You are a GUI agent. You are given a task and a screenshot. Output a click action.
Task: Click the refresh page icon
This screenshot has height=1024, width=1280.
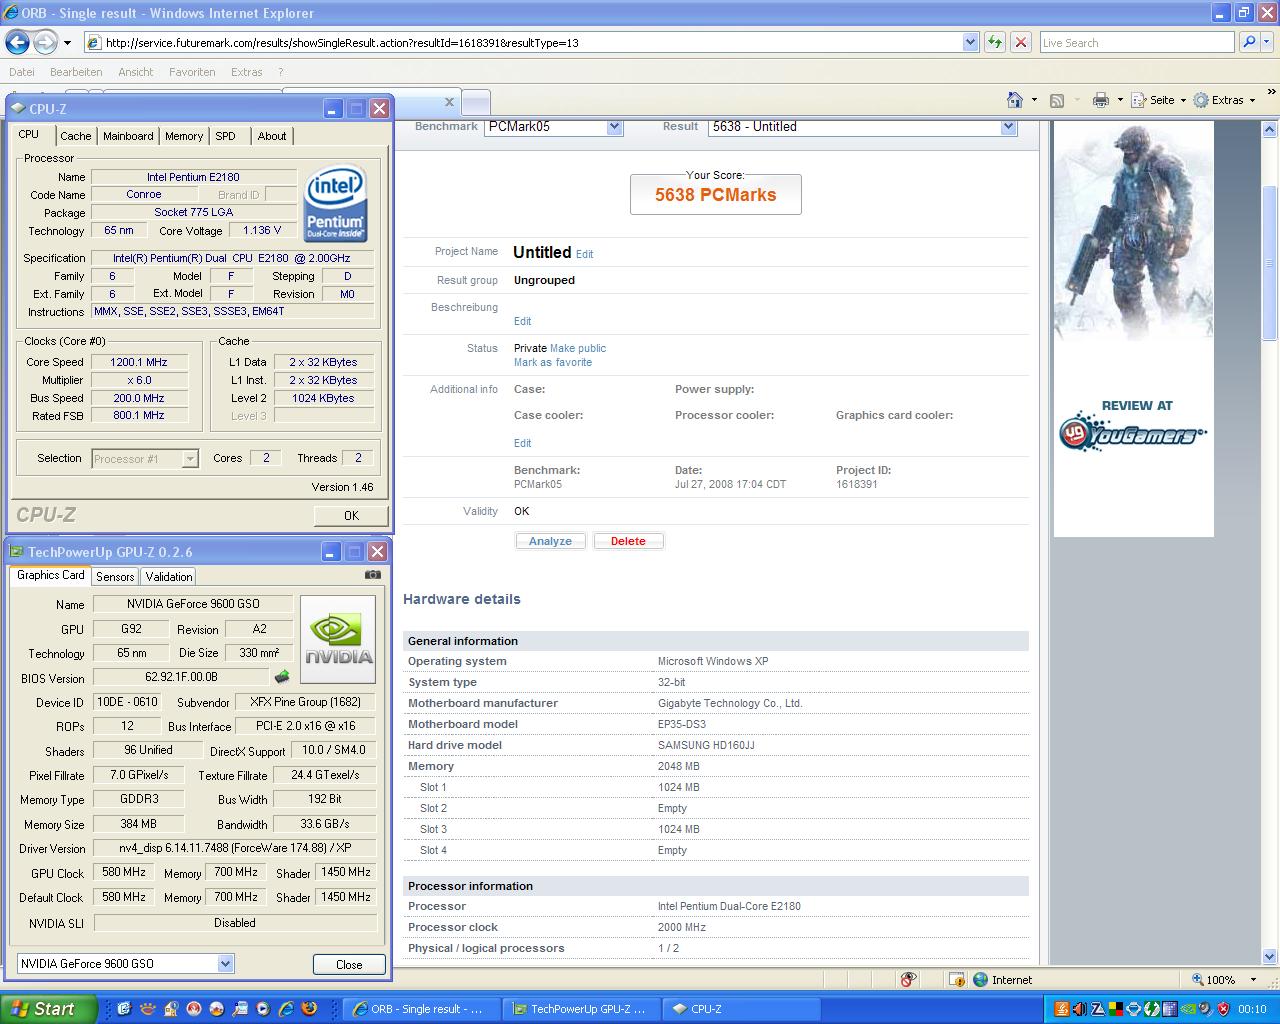tap(995, 42)
